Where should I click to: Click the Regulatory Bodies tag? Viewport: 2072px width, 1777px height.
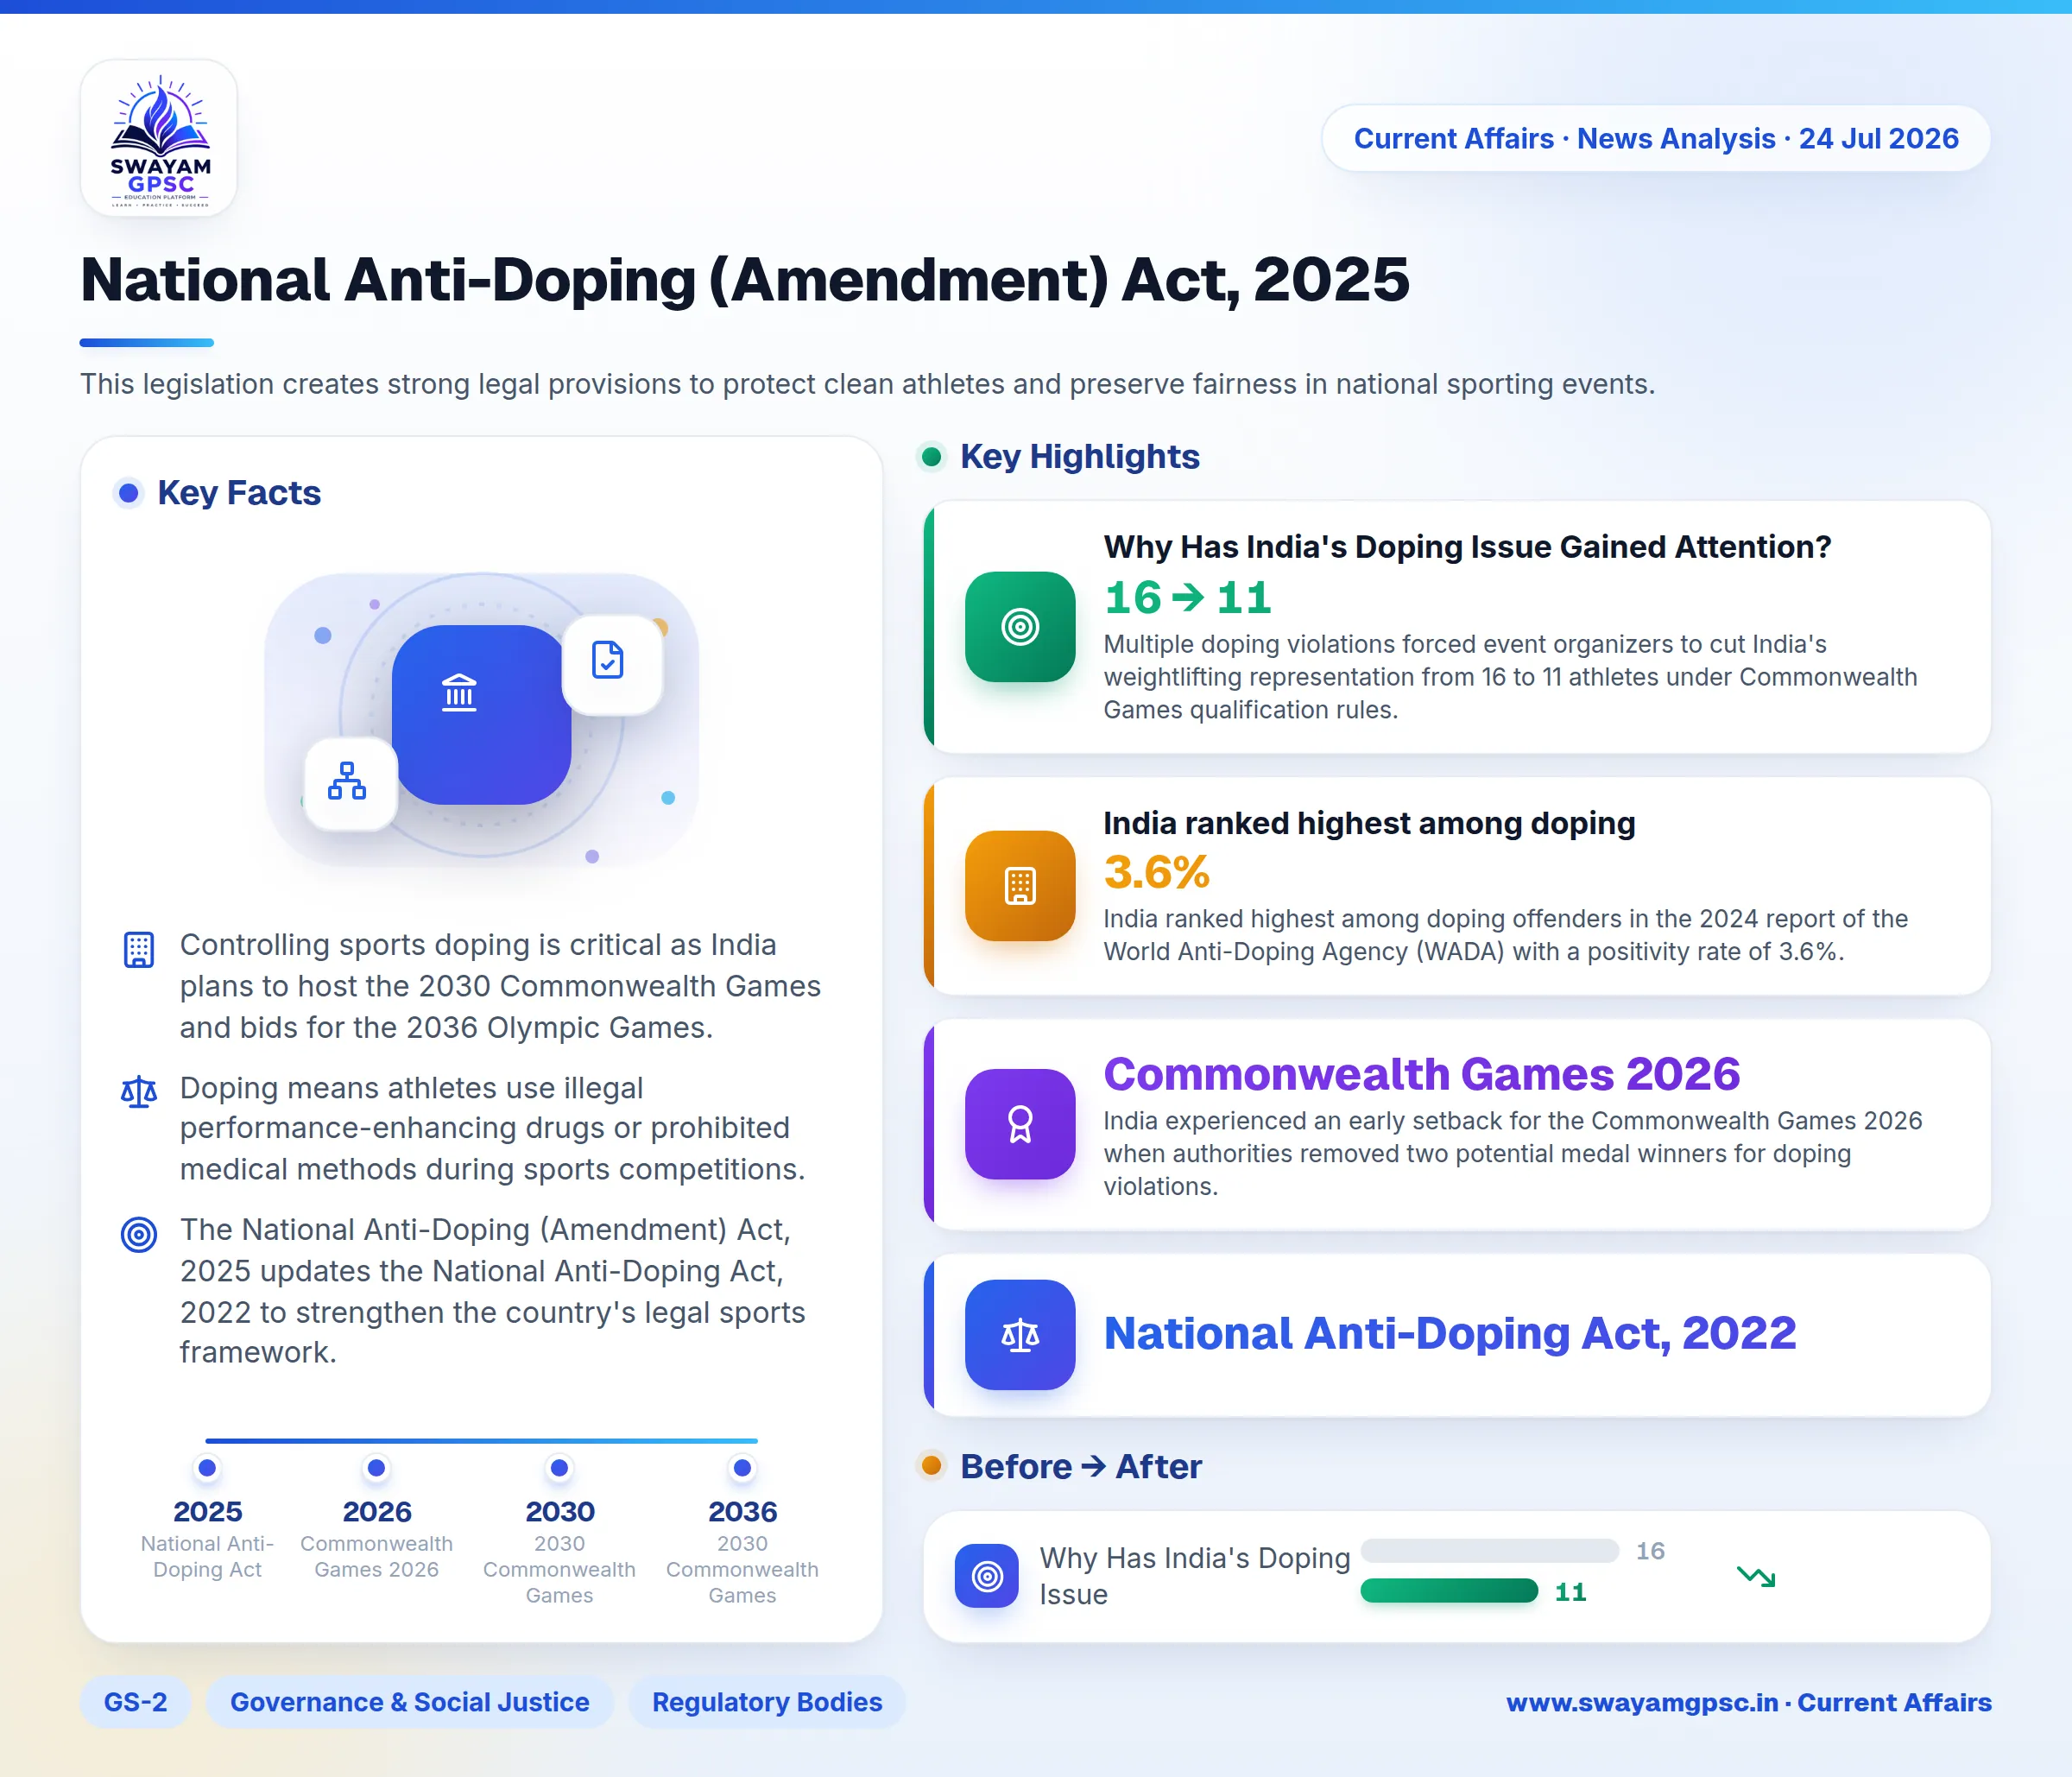[767, 1702]
